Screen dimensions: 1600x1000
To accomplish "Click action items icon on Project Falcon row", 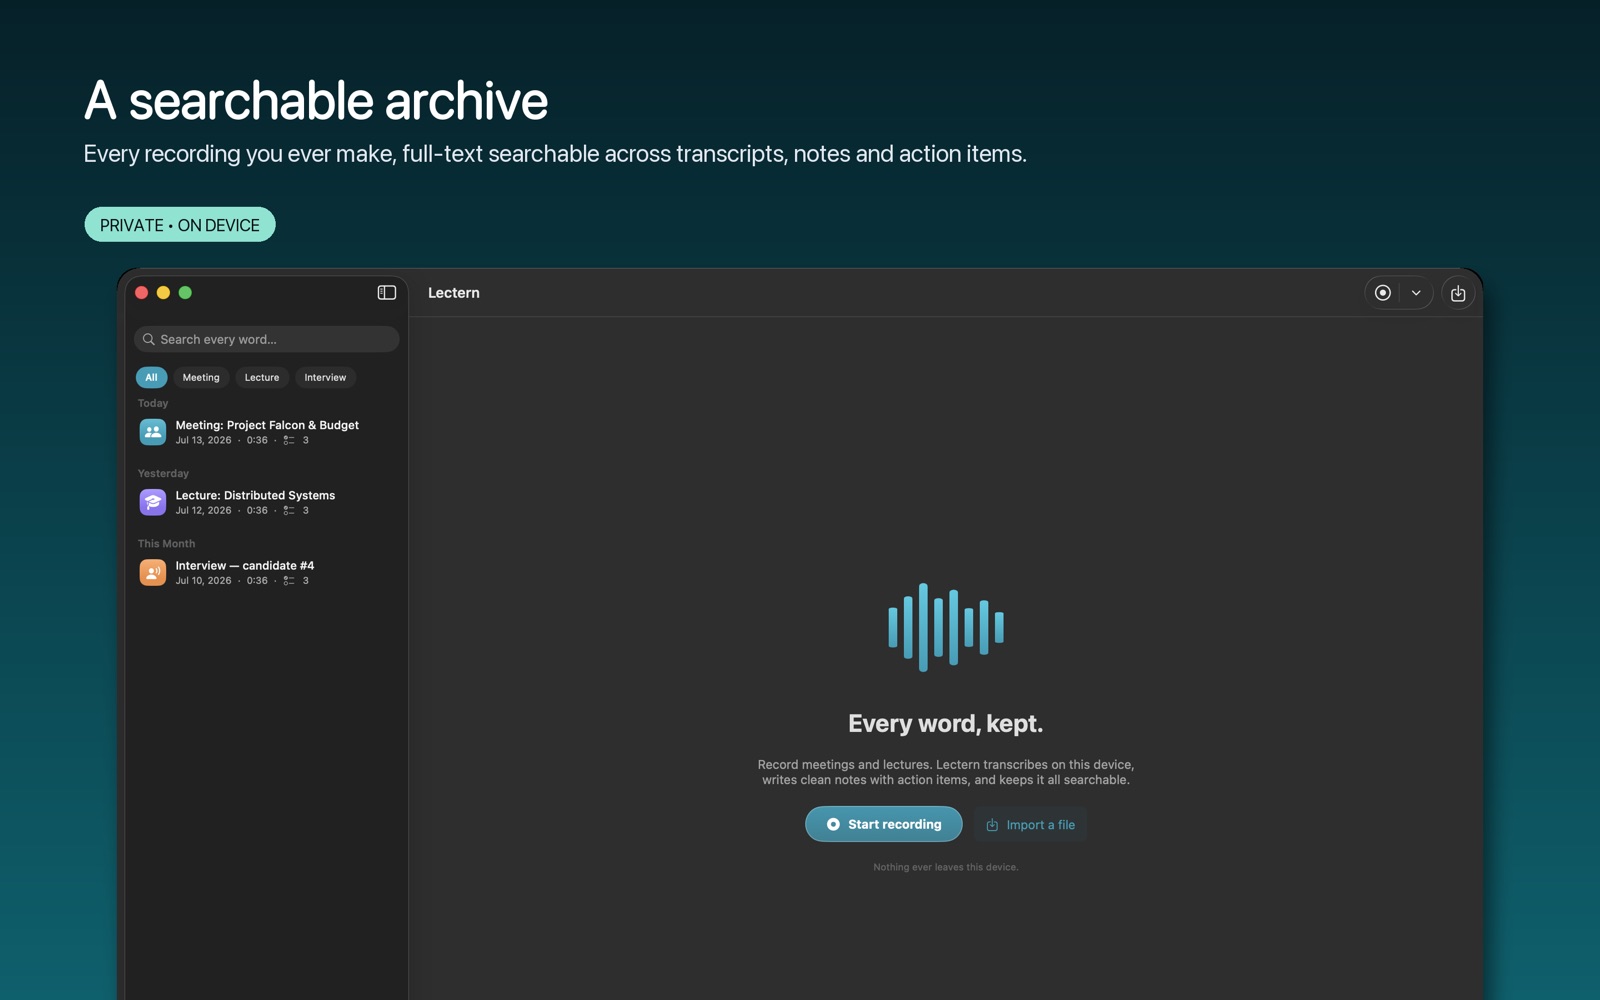I will pos(289,440).
